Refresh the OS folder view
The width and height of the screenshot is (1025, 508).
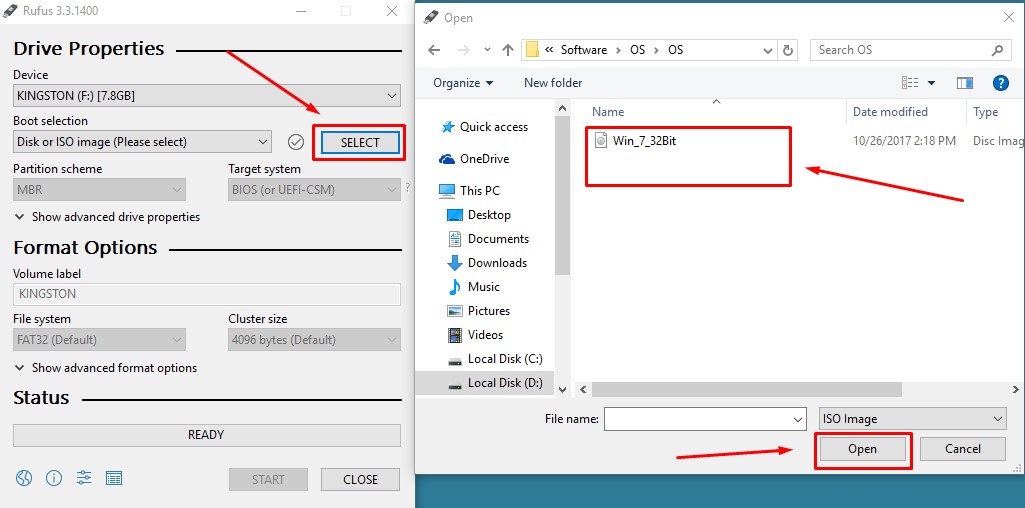pyautogui.click(x=788, y=50)
